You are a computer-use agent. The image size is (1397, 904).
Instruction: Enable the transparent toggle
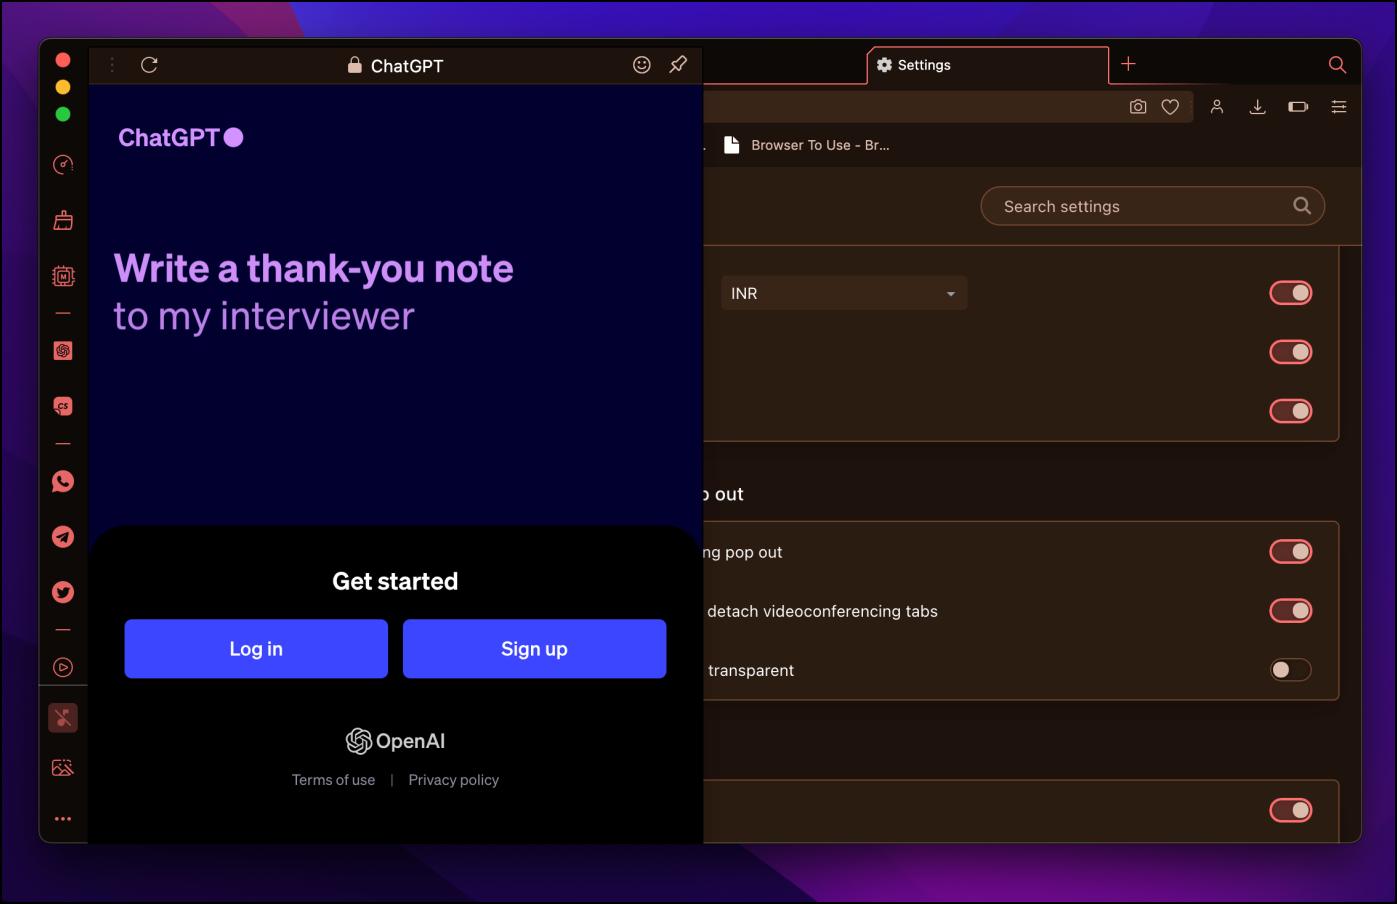(1291, 670)
